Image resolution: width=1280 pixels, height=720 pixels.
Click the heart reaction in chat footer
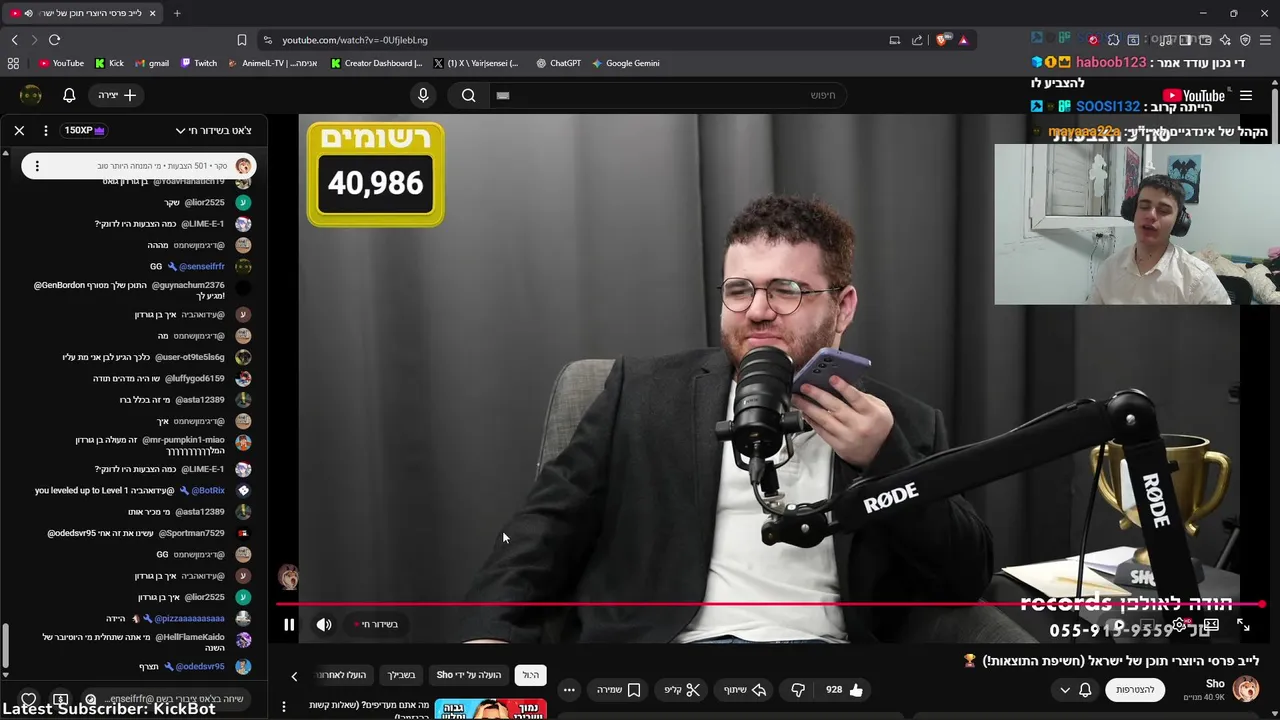(x=29, y=700)
